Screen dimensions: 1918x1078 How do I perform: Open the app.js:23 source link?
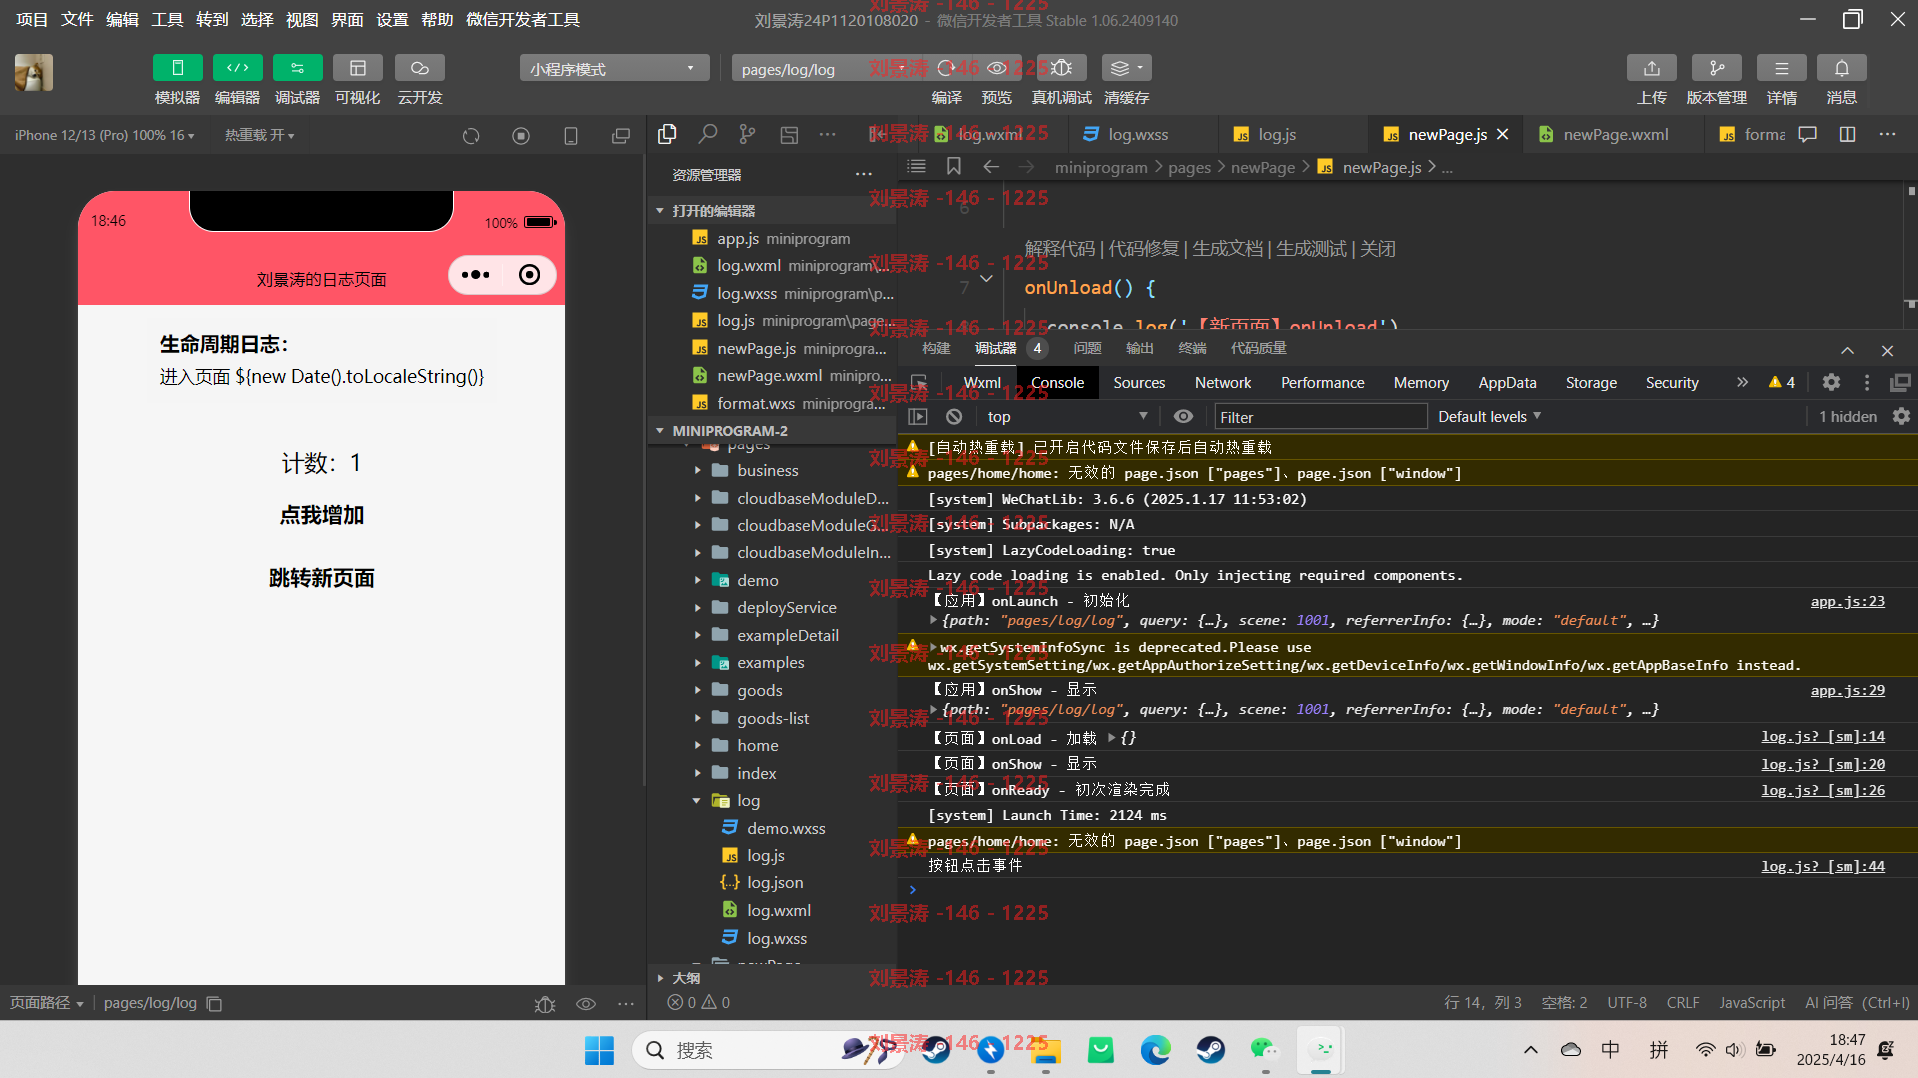click(x=1847, y=601)
